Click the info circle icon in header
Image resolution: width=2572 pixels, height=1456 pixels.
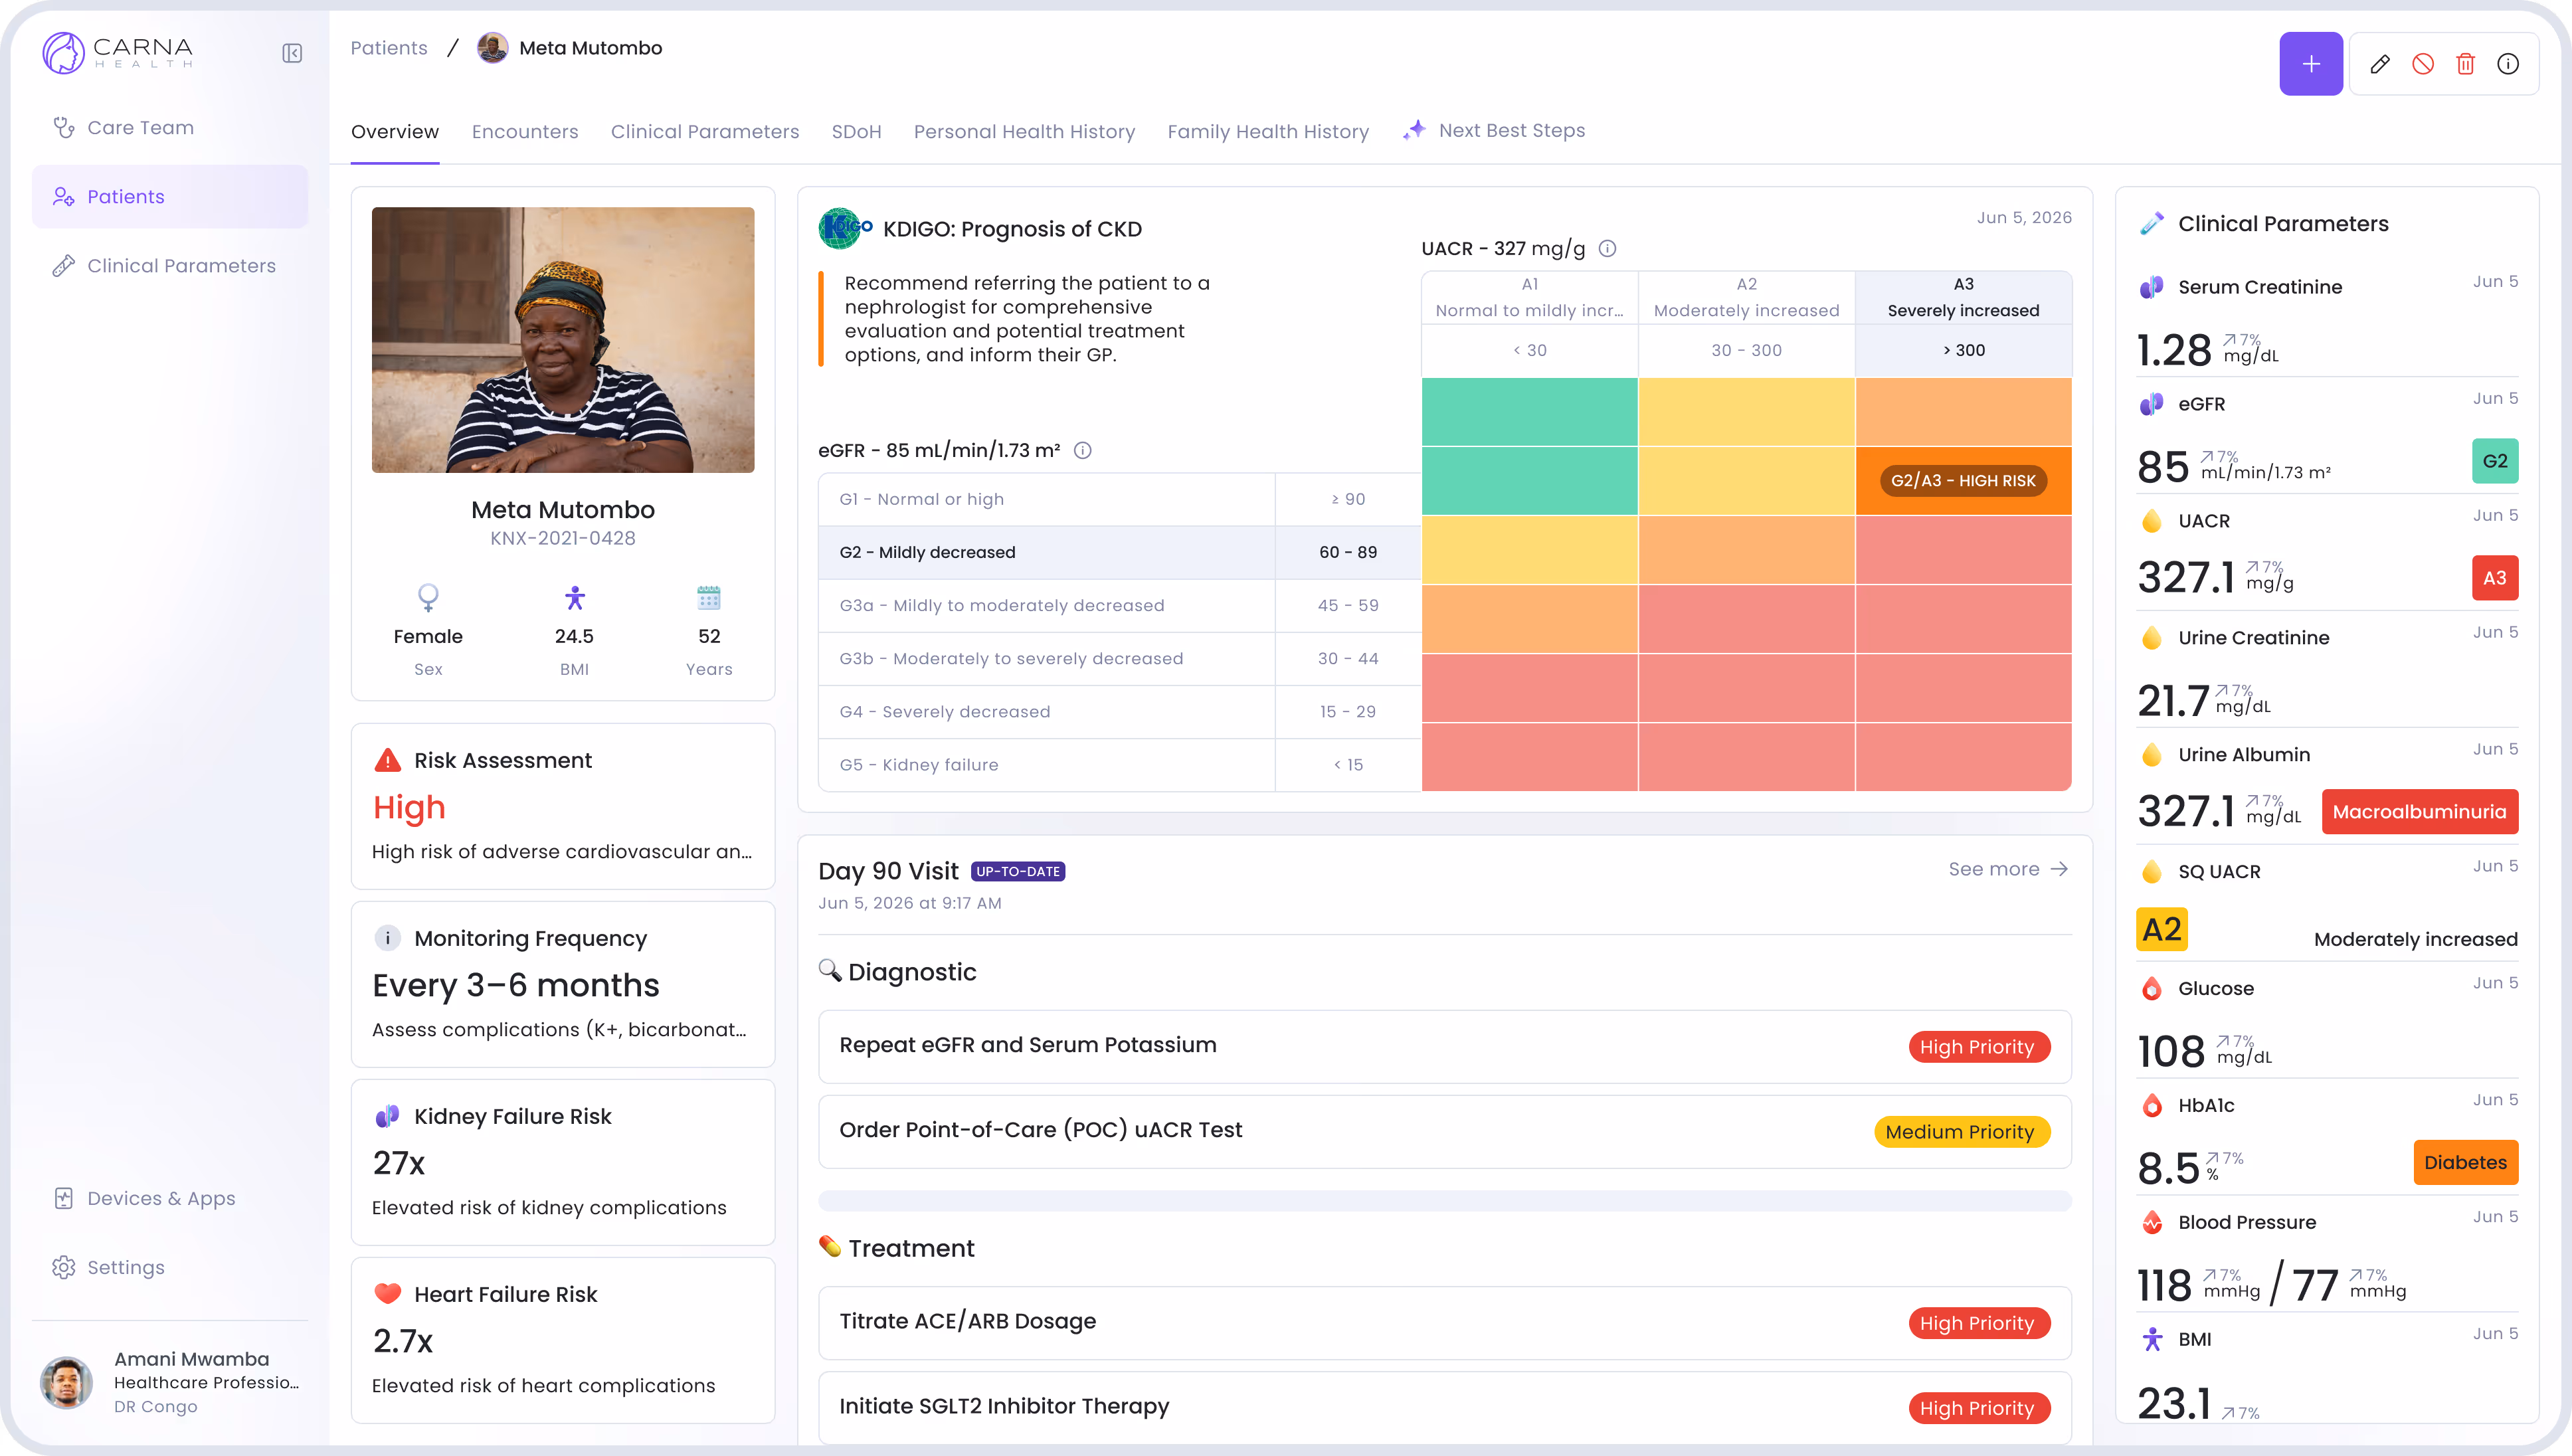click(2508, 64)
